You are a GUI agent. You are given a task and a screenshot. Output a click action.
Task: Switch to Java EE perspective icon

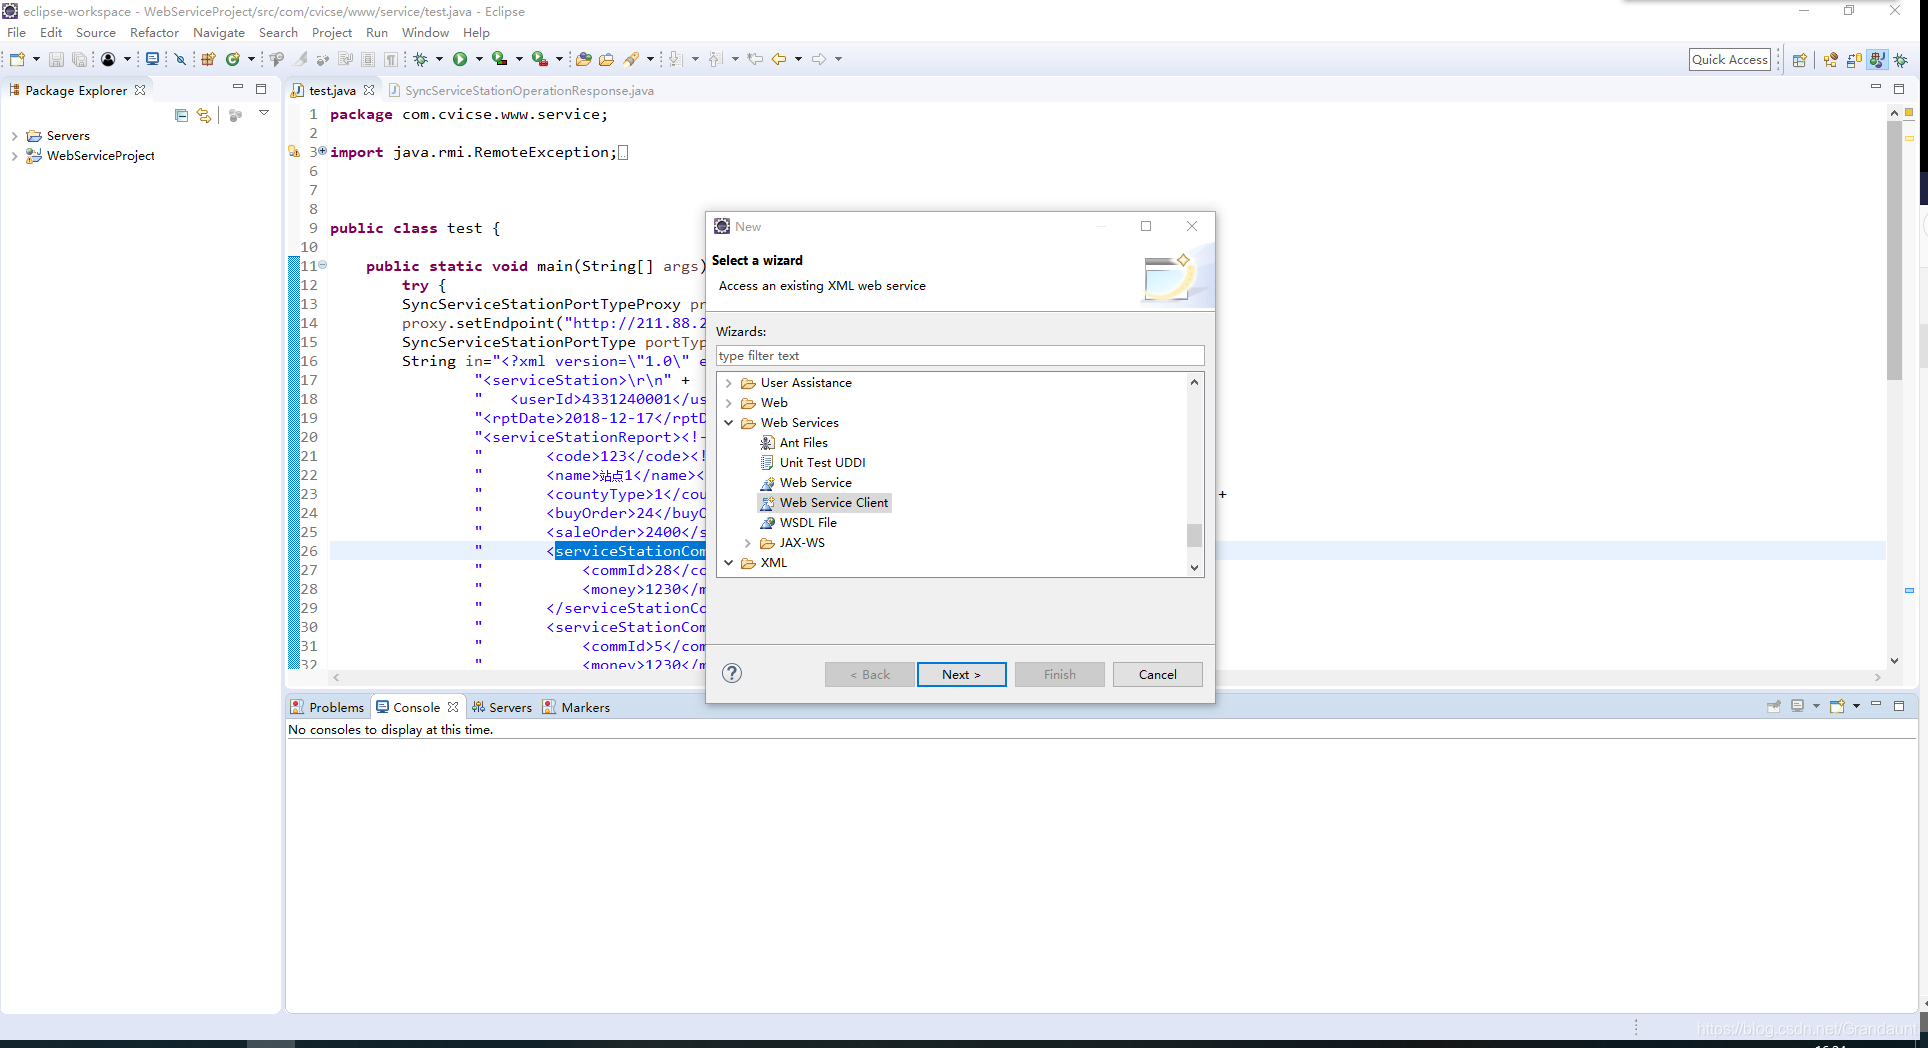click(x=1830, y=60)
